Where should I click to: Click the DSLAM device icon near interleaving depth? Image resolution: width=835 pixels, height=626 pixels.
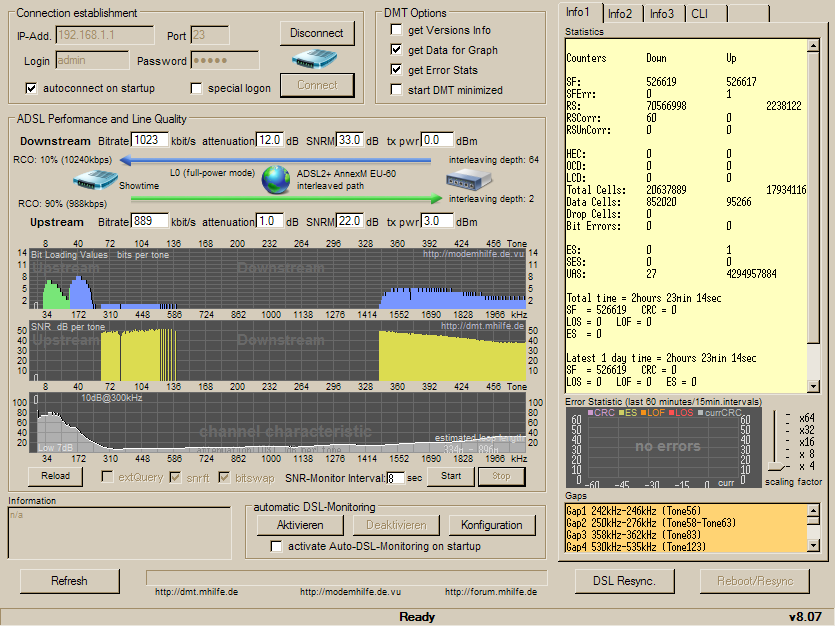pyautogui.click(x=469, y=179)
